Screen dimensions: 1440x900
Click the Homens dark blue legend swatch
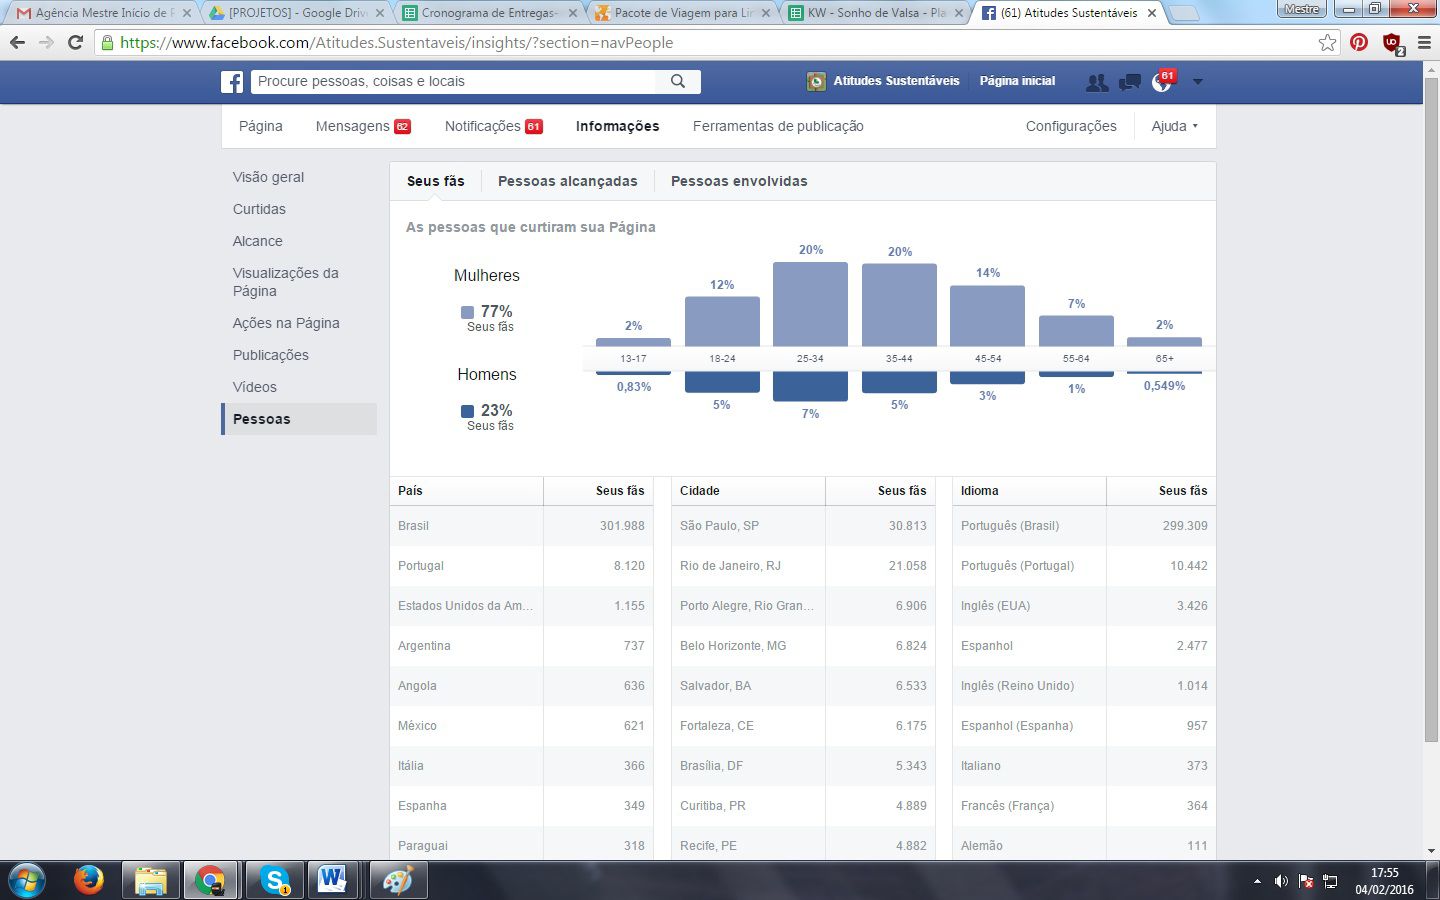(467, 411)
